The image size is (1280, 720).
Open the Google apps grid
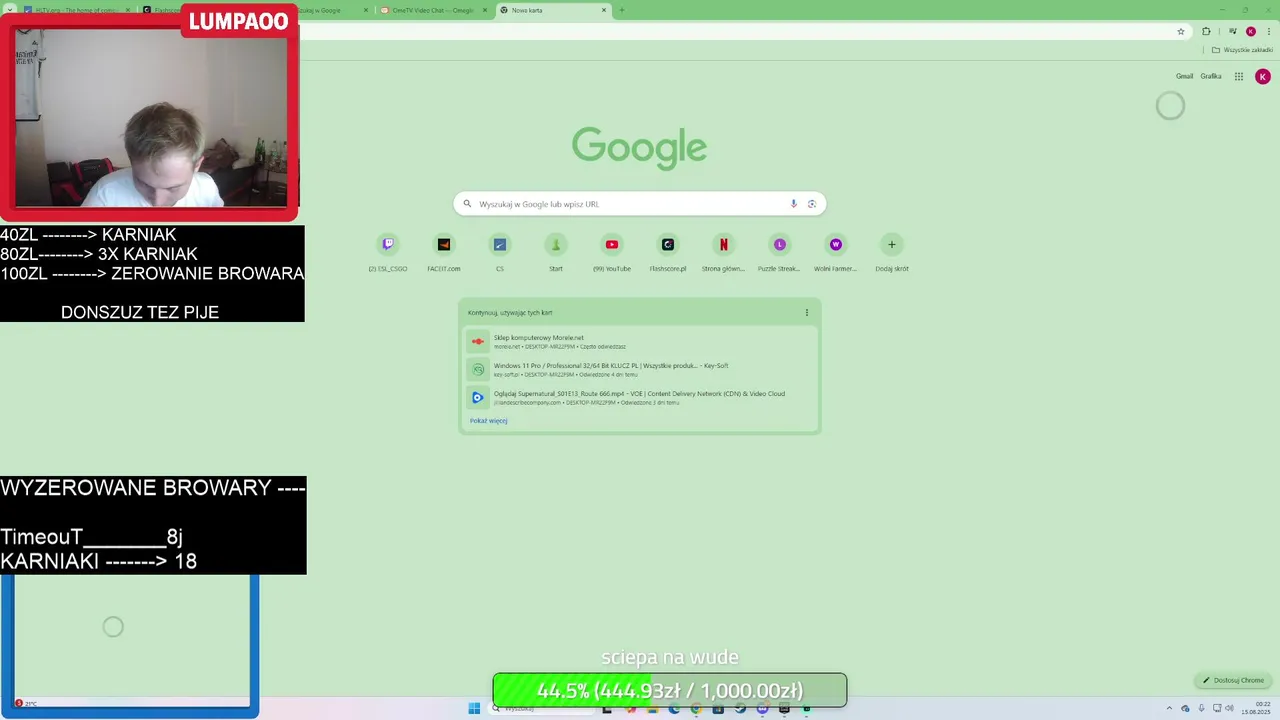coord(1239,76)
